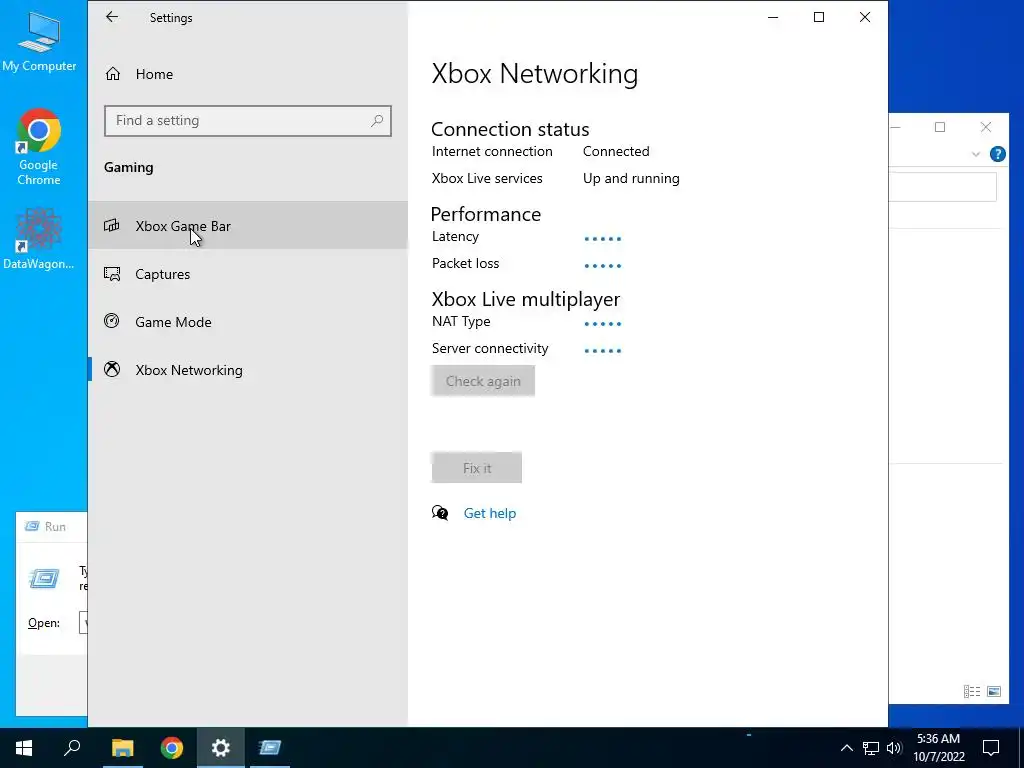This screenshot has height=768, width=1024.
Task: Click the search magnifier in Find a setting
Action: click(x=377, y=121)
